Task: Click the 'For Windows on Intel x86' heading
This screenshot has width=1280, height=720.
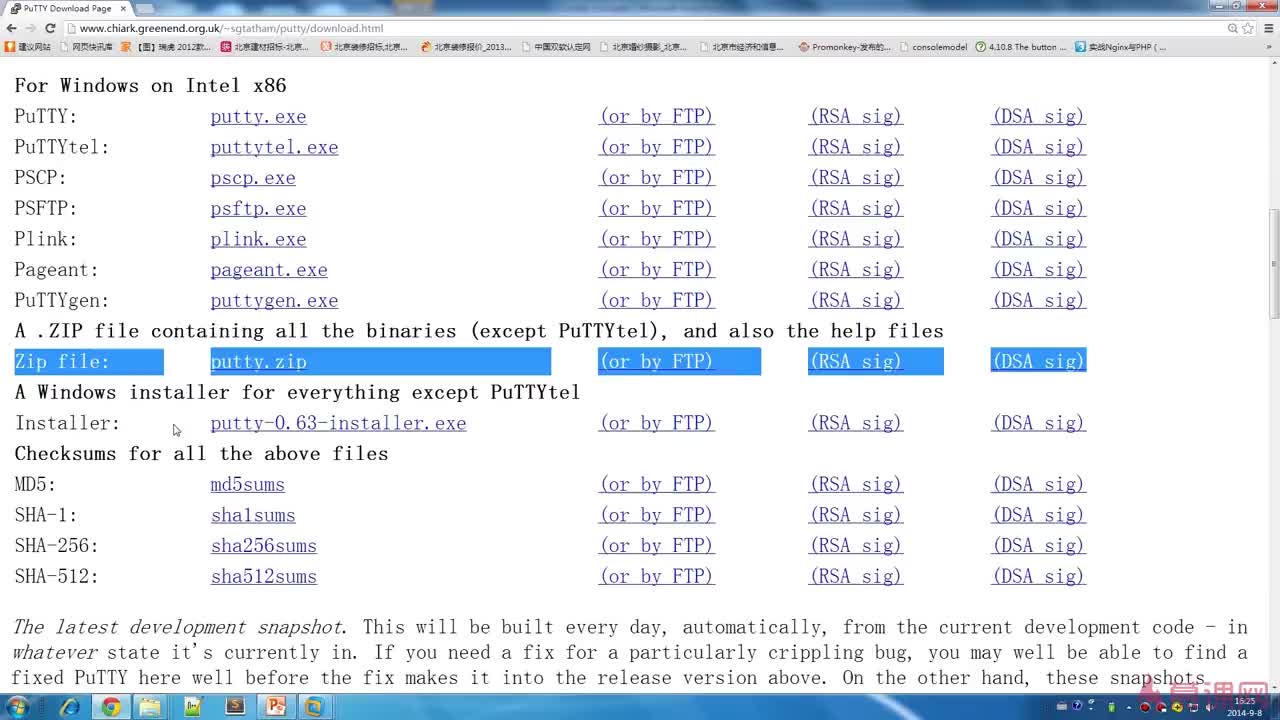Action: (150, 86)
